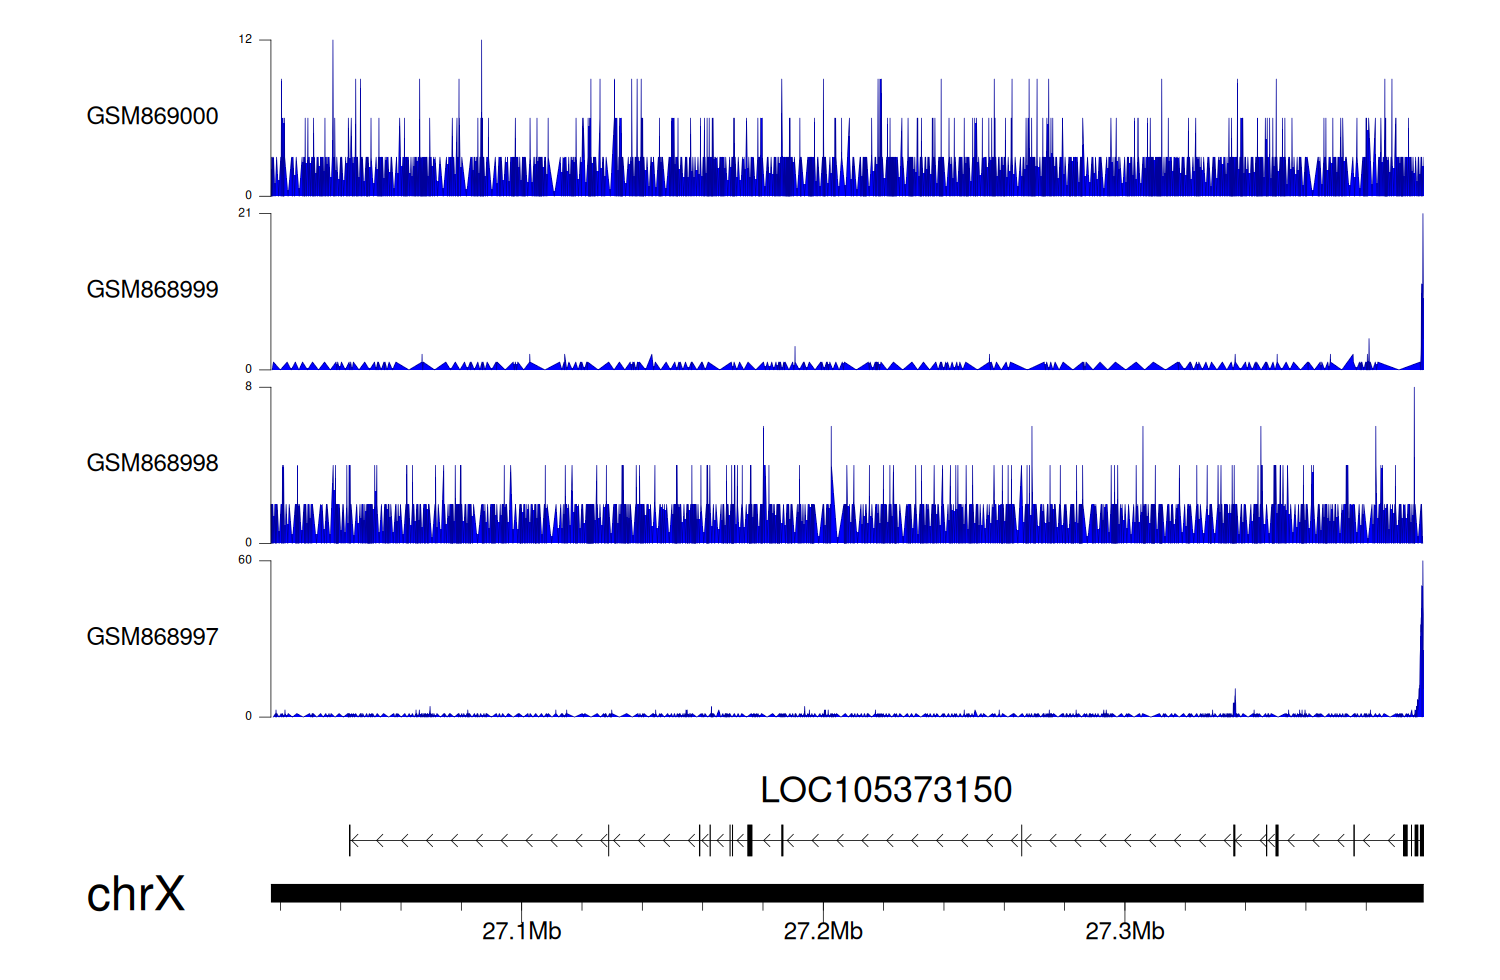Click the 27.1Mb axis position label
The height and width of the screenshot is (980, 1500).
click(521, 931)
